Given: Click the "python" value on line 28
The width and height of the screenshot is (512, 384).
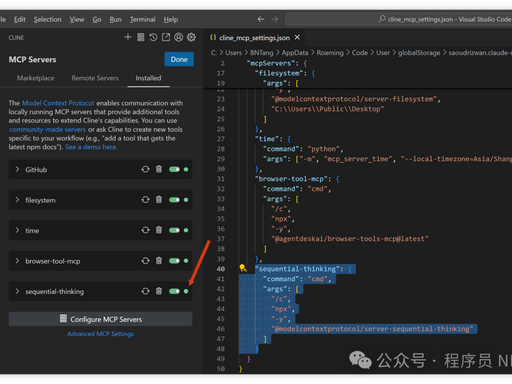Looking at the screenshot, I should [x=323, y=149].
